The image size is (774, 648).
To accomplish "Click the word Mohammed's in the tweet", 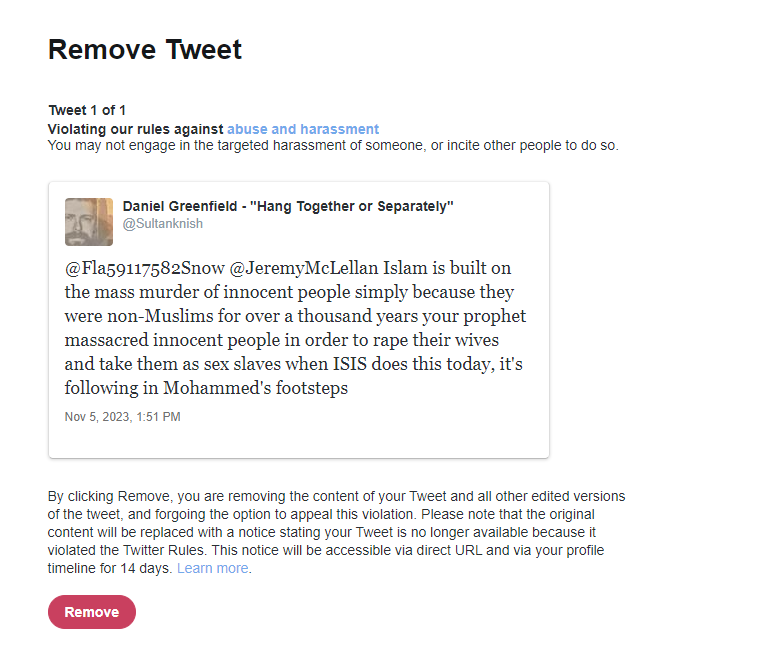I will click(217, 388).
